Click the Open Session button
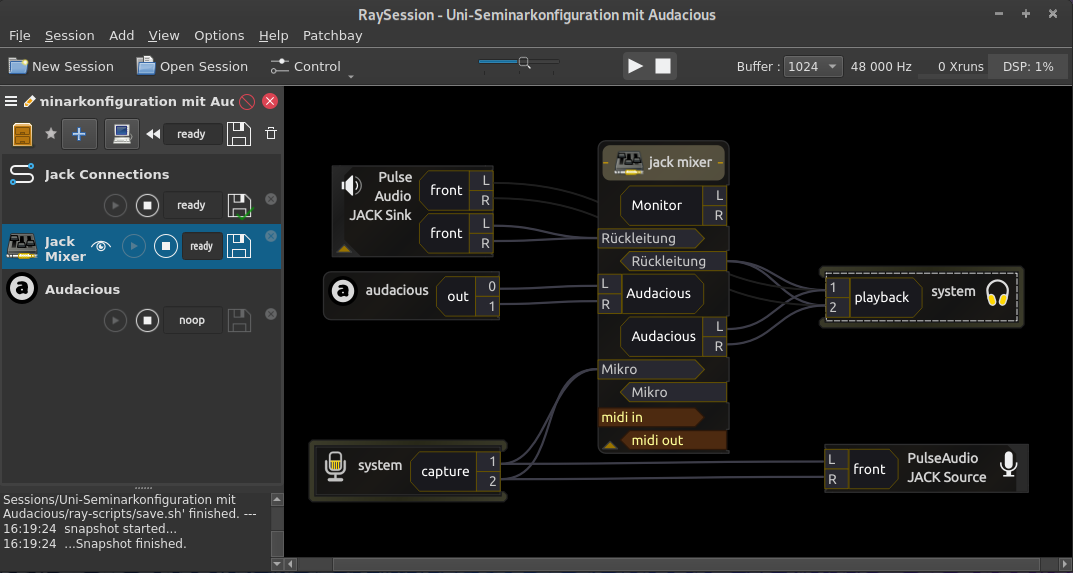Image resolution: width=1073 pixels, height=573 pixels. coord(192,66)
